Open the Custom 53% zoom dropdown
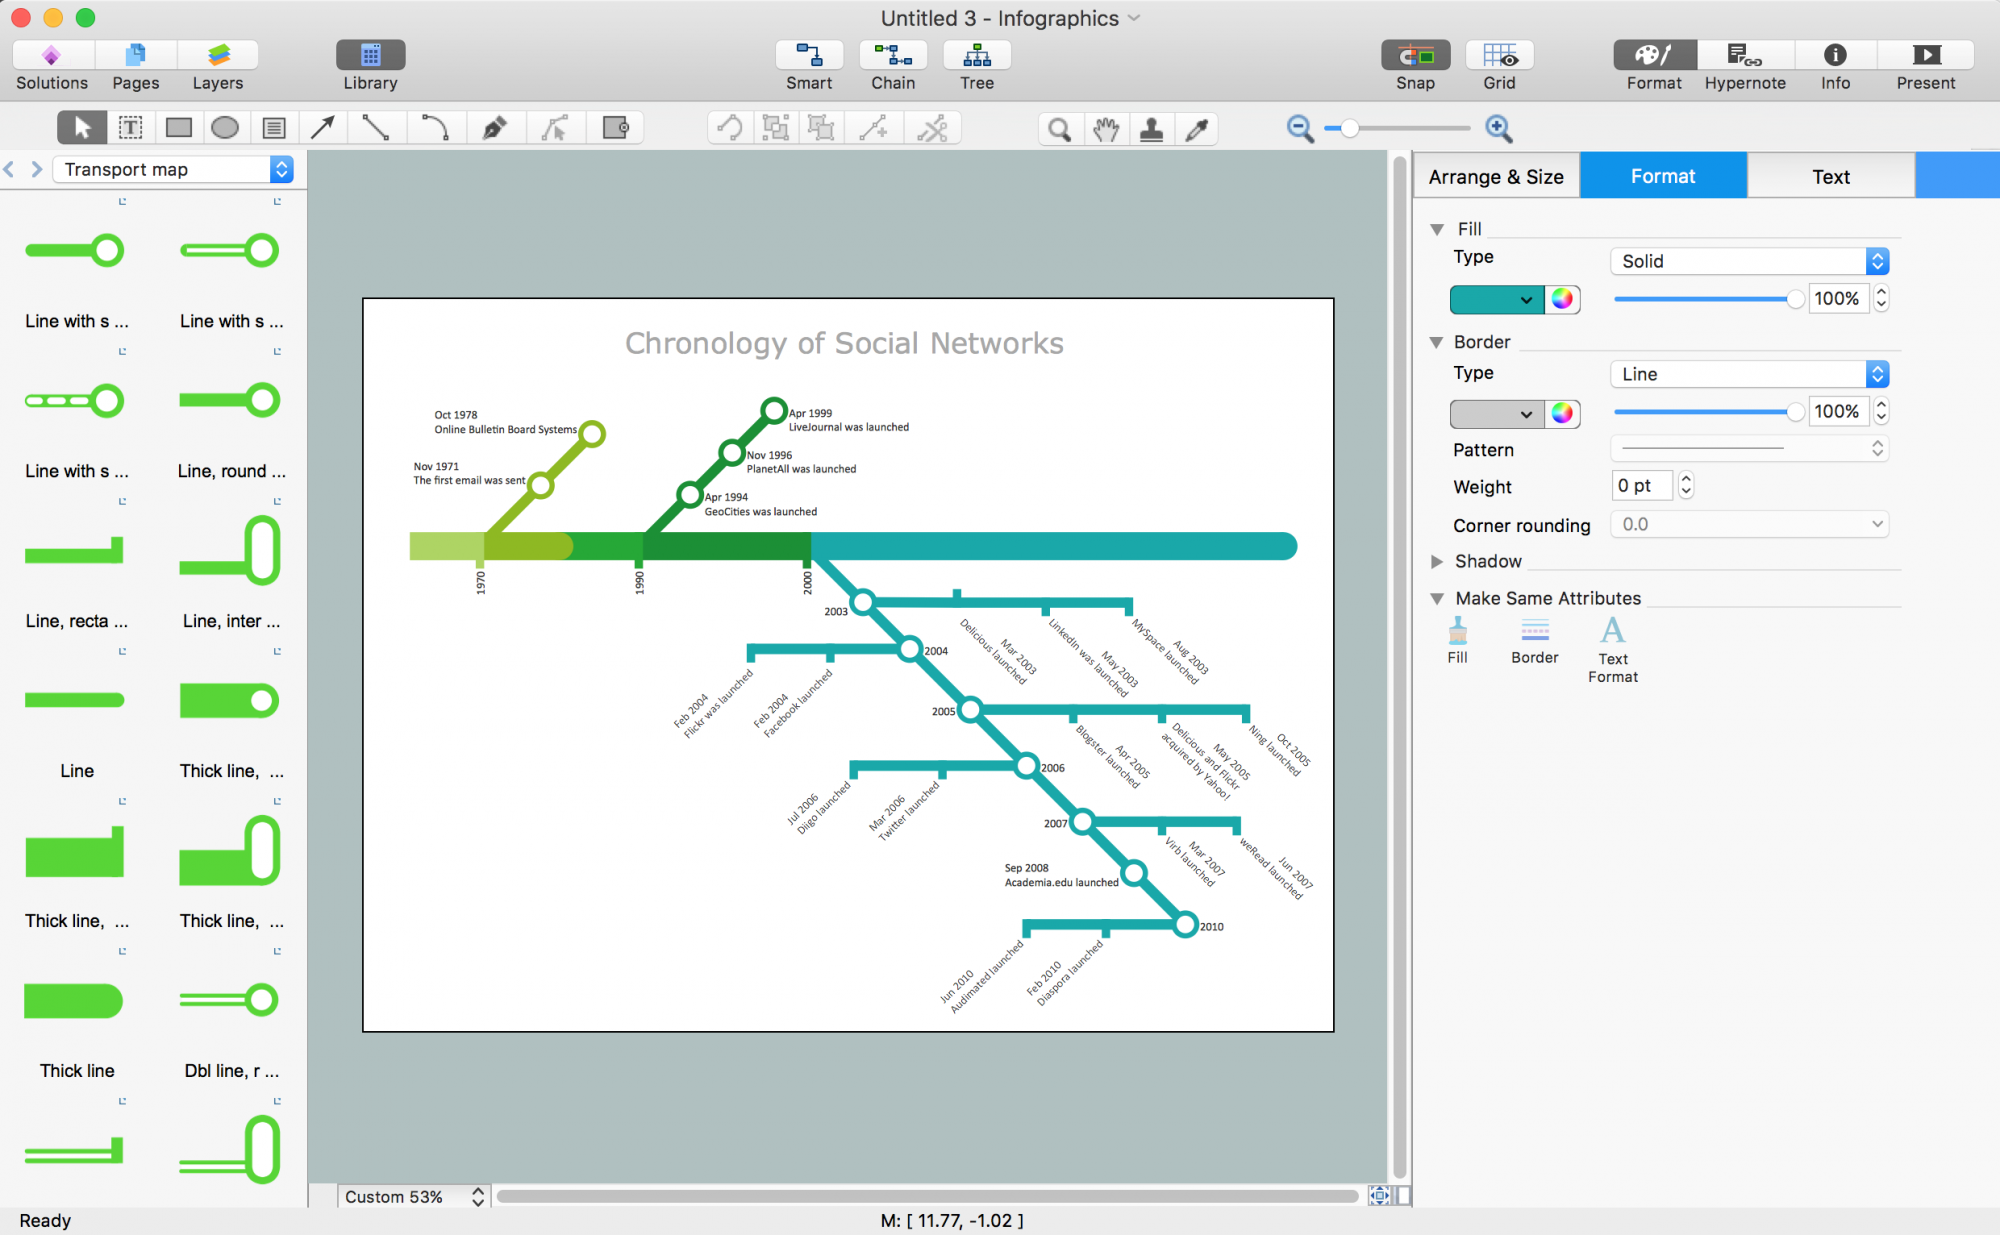Image resolution: width=2000 pixels, height=1235 pixels. 413,1196
